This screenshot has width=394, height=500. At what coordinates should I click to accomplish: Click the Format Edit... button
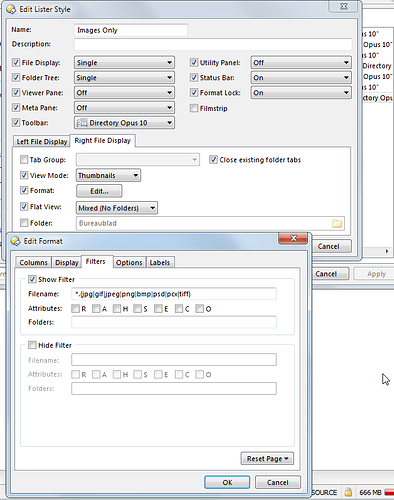pyautogui.click(x=99, y=191)
